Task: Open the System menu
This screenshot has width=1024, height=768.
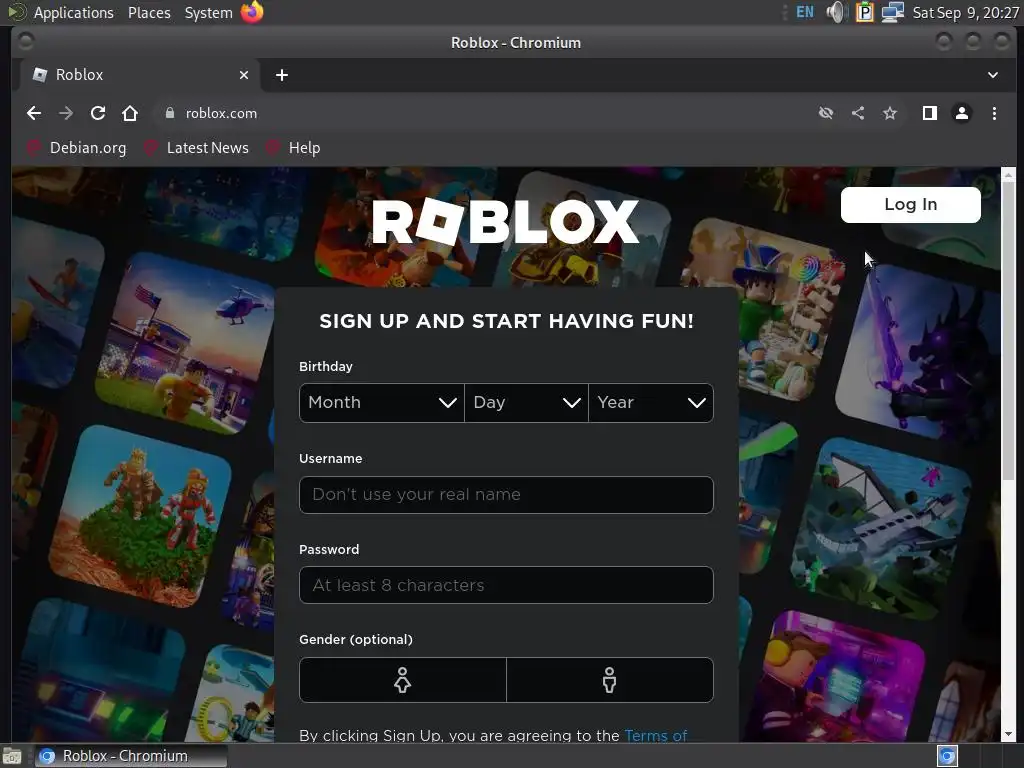Action: tap(208, 12)
